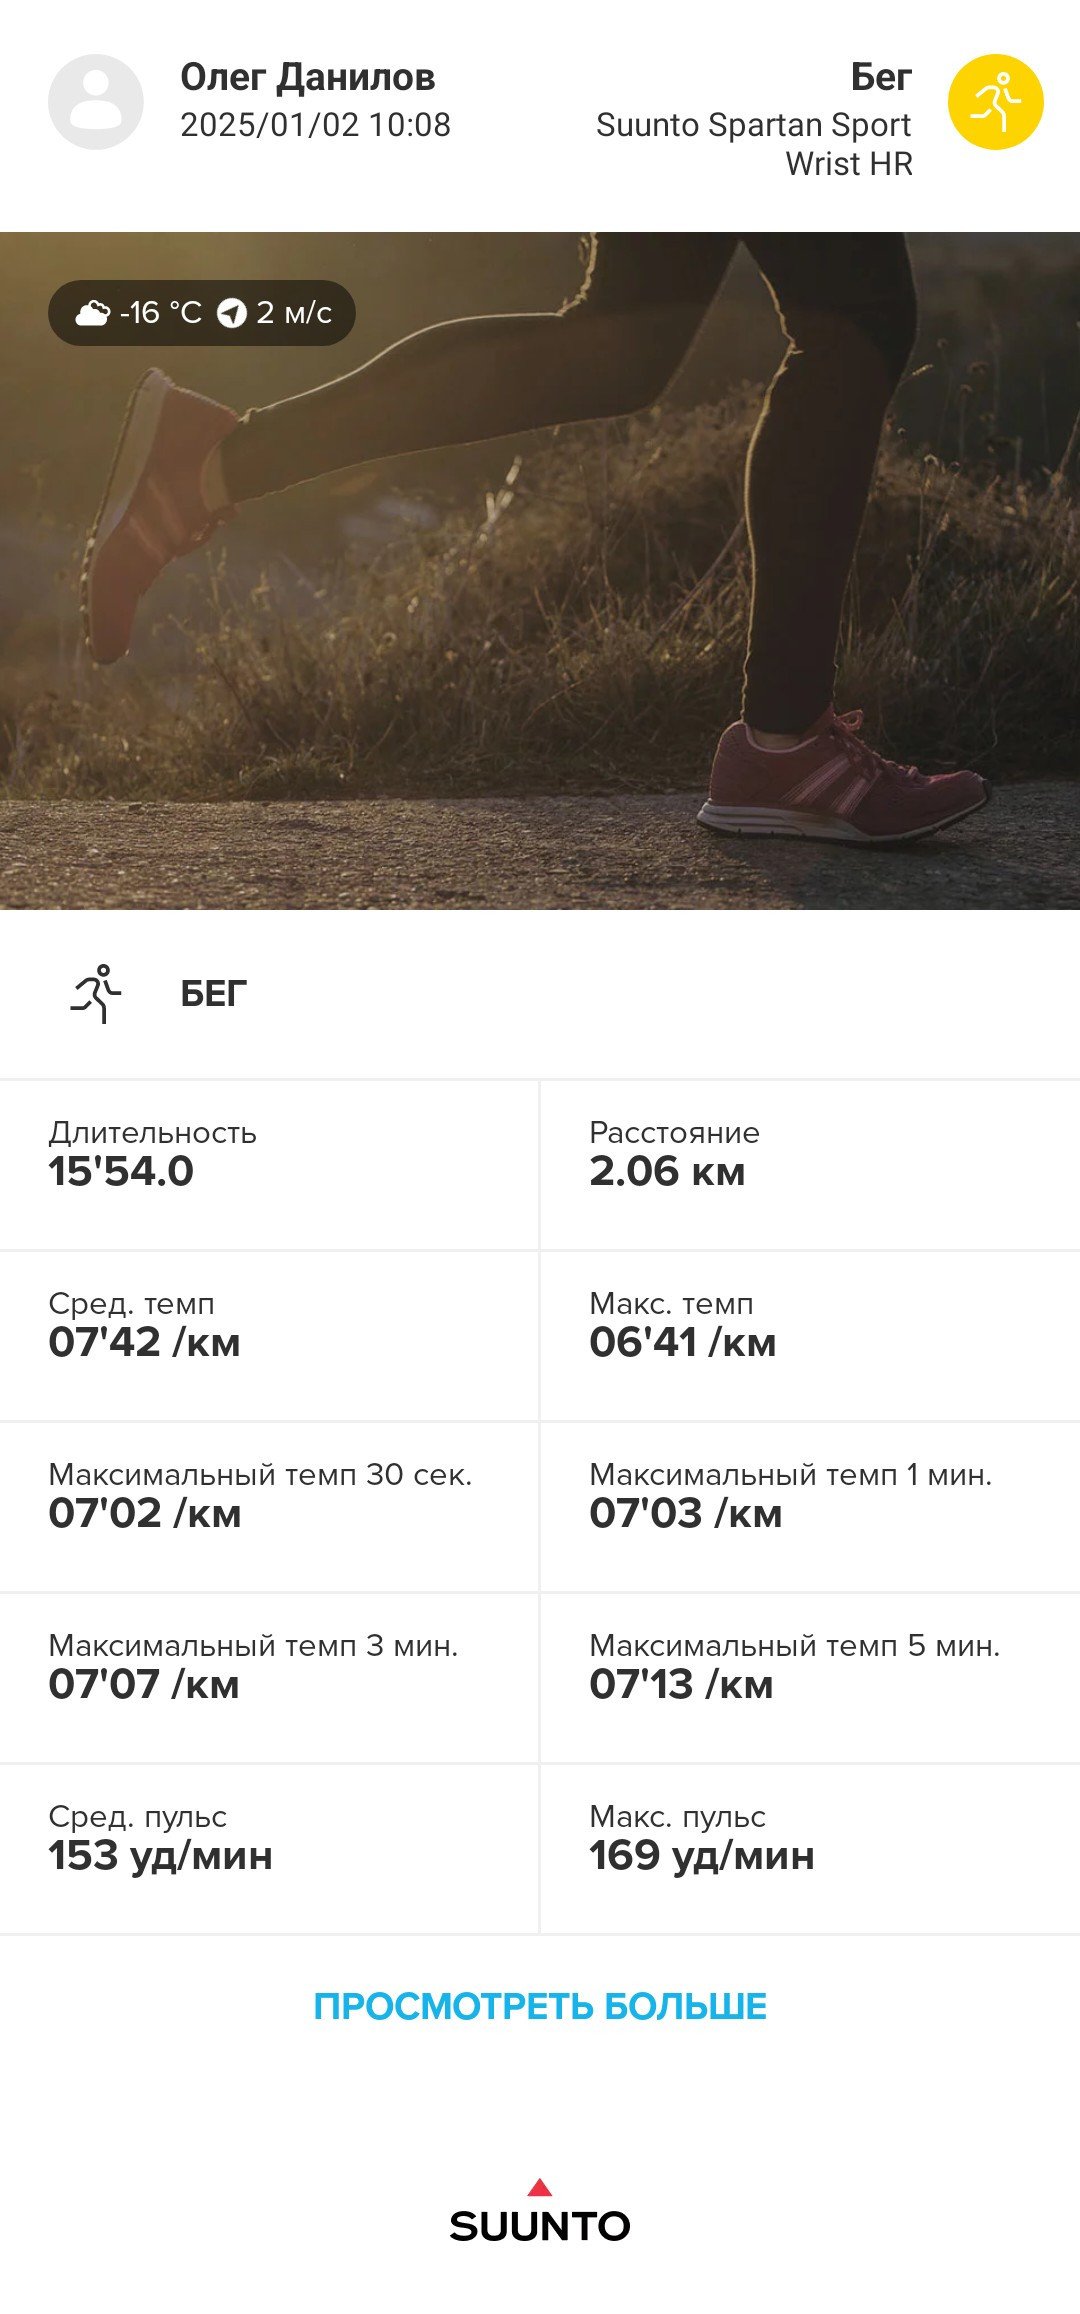The width and height of the screenshot is (1080, 2314).
Task: Tap Максимальный темп 5 мин. value
Action: (x=681, y=1684)
